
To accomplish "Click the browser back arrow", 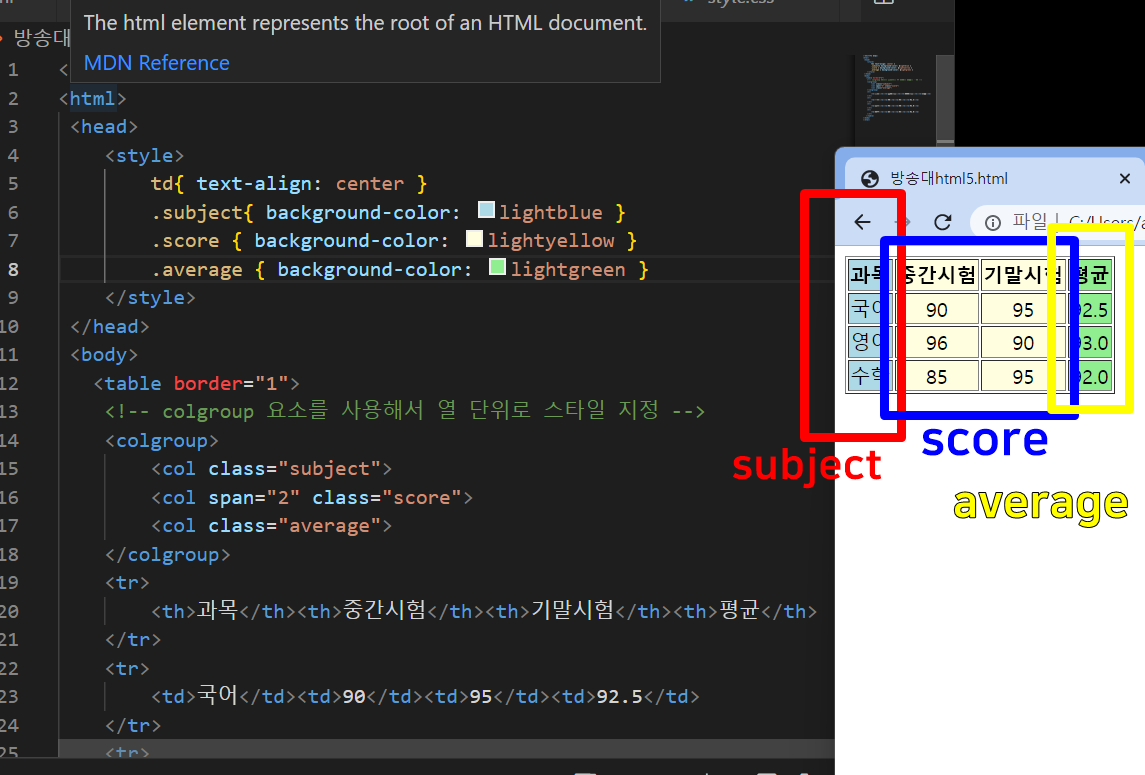I will [862, 222].
